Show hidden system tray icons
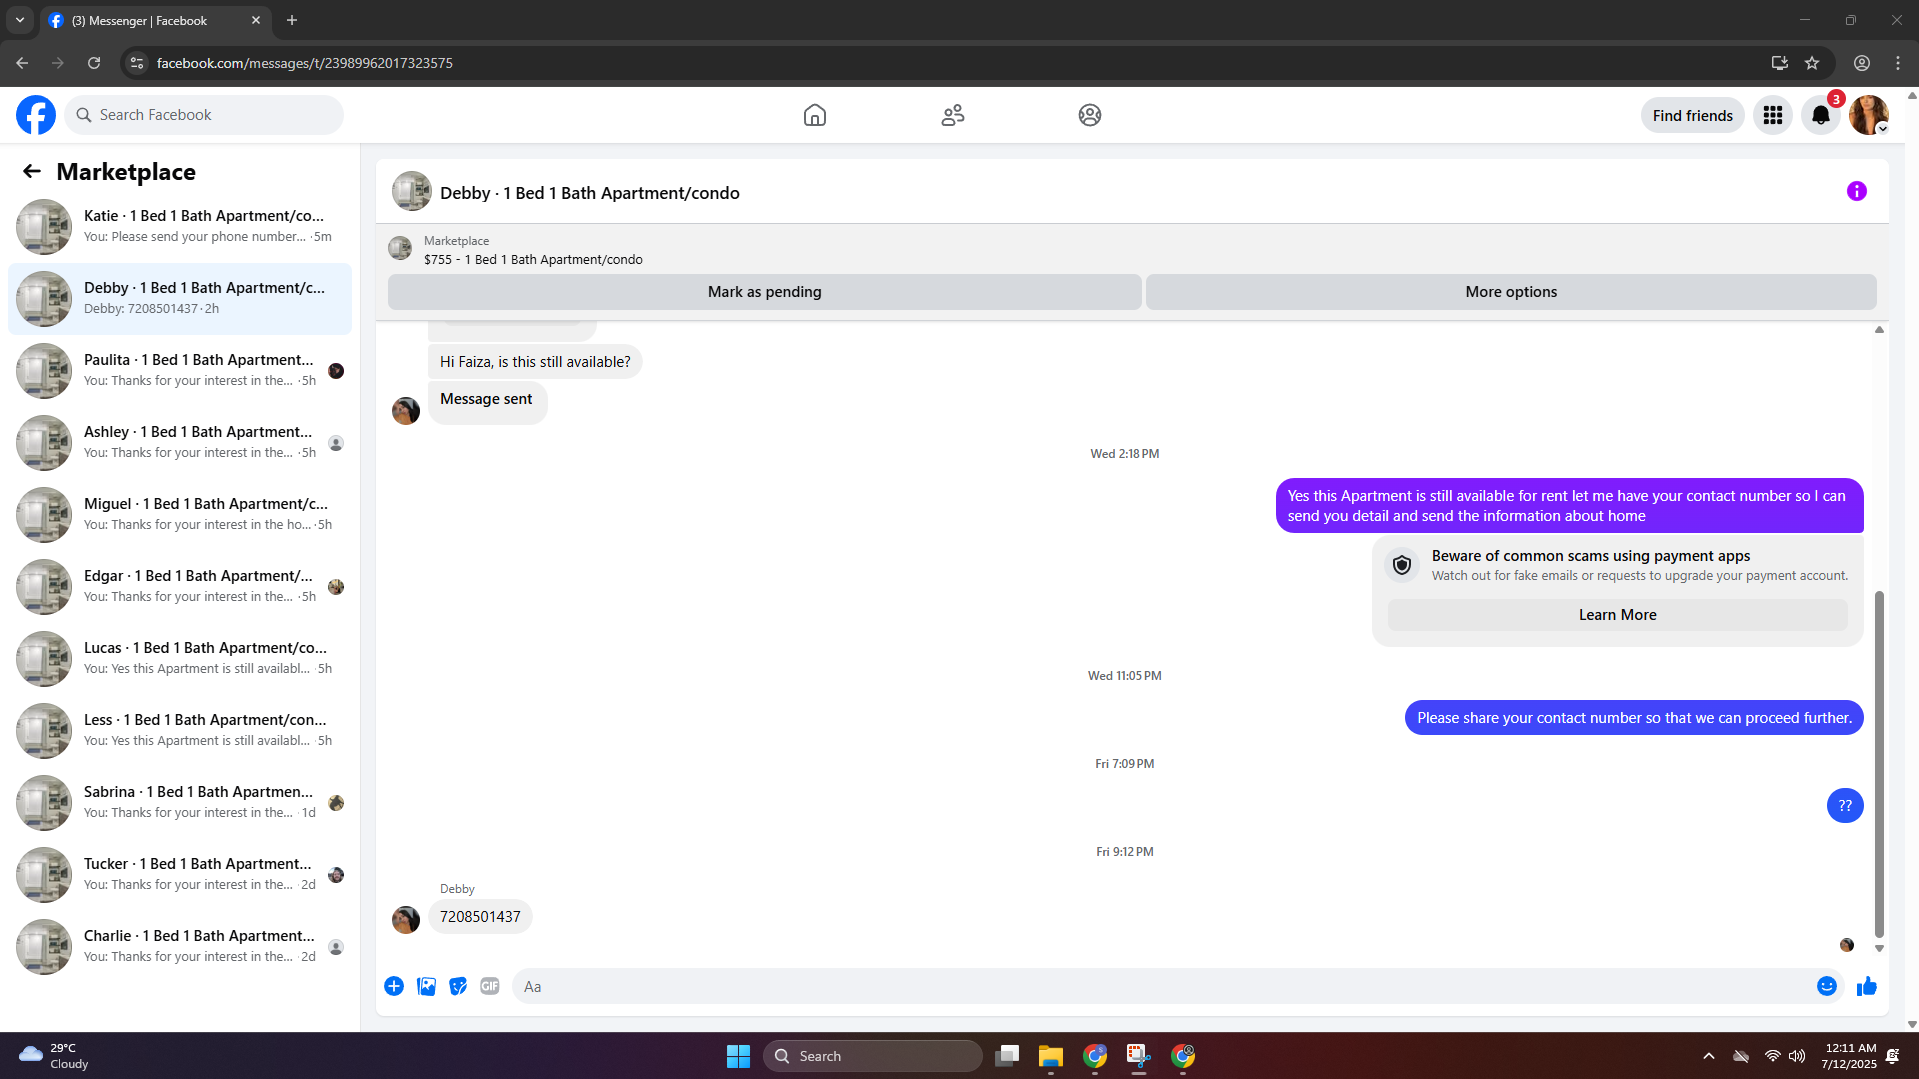This screenshot has height=1079, width=1919. tap(1709, 1056)
